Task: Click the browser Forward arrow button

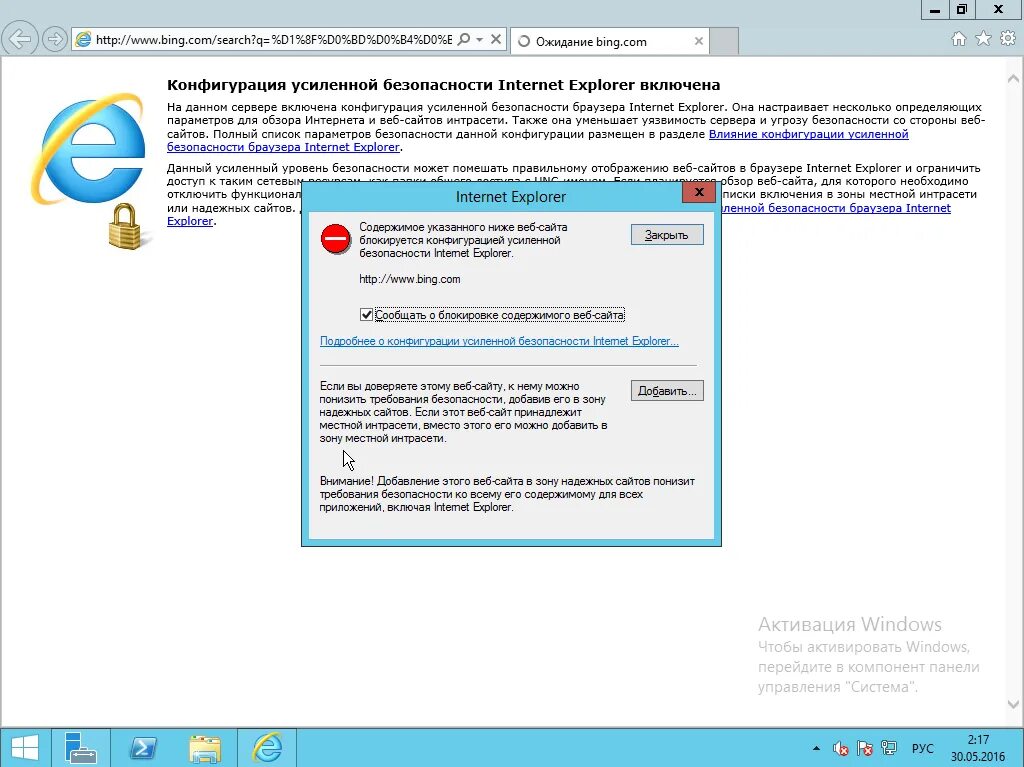Action: point(54,39)
